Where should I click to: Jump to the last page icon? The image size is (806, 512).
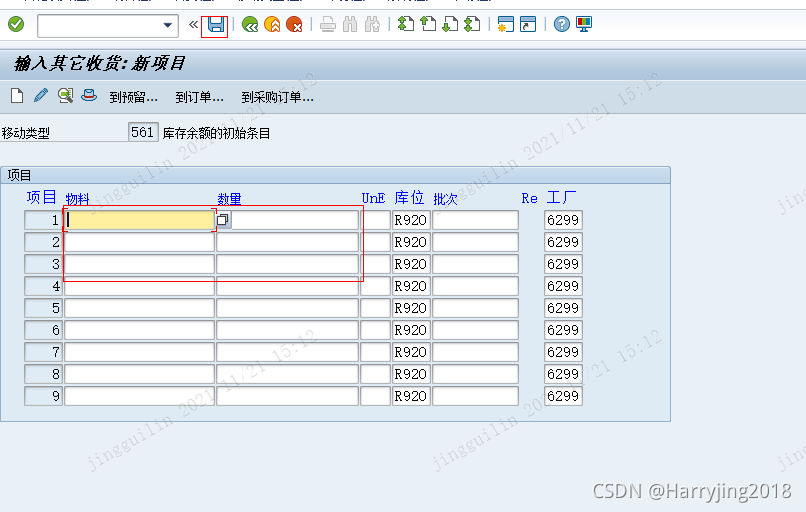click(472, 24)
